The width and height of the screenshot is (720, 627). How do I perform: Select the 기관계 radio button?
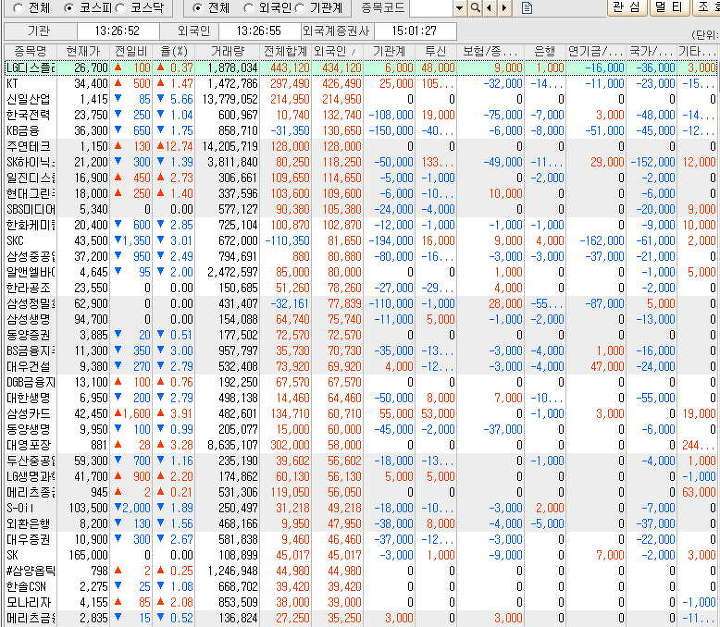click(x=300, y=8)
